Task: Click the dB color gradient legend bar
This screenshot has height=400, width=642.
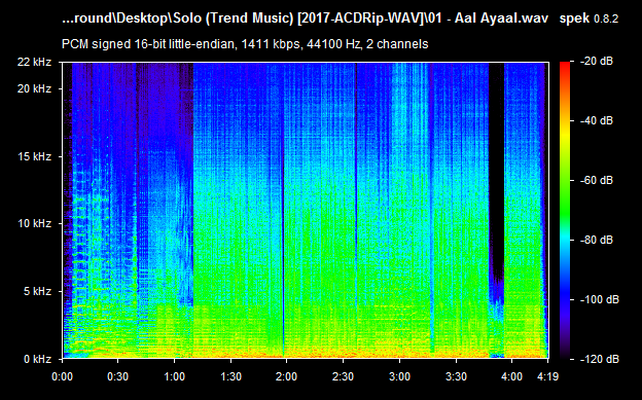Action: (565, 210)
